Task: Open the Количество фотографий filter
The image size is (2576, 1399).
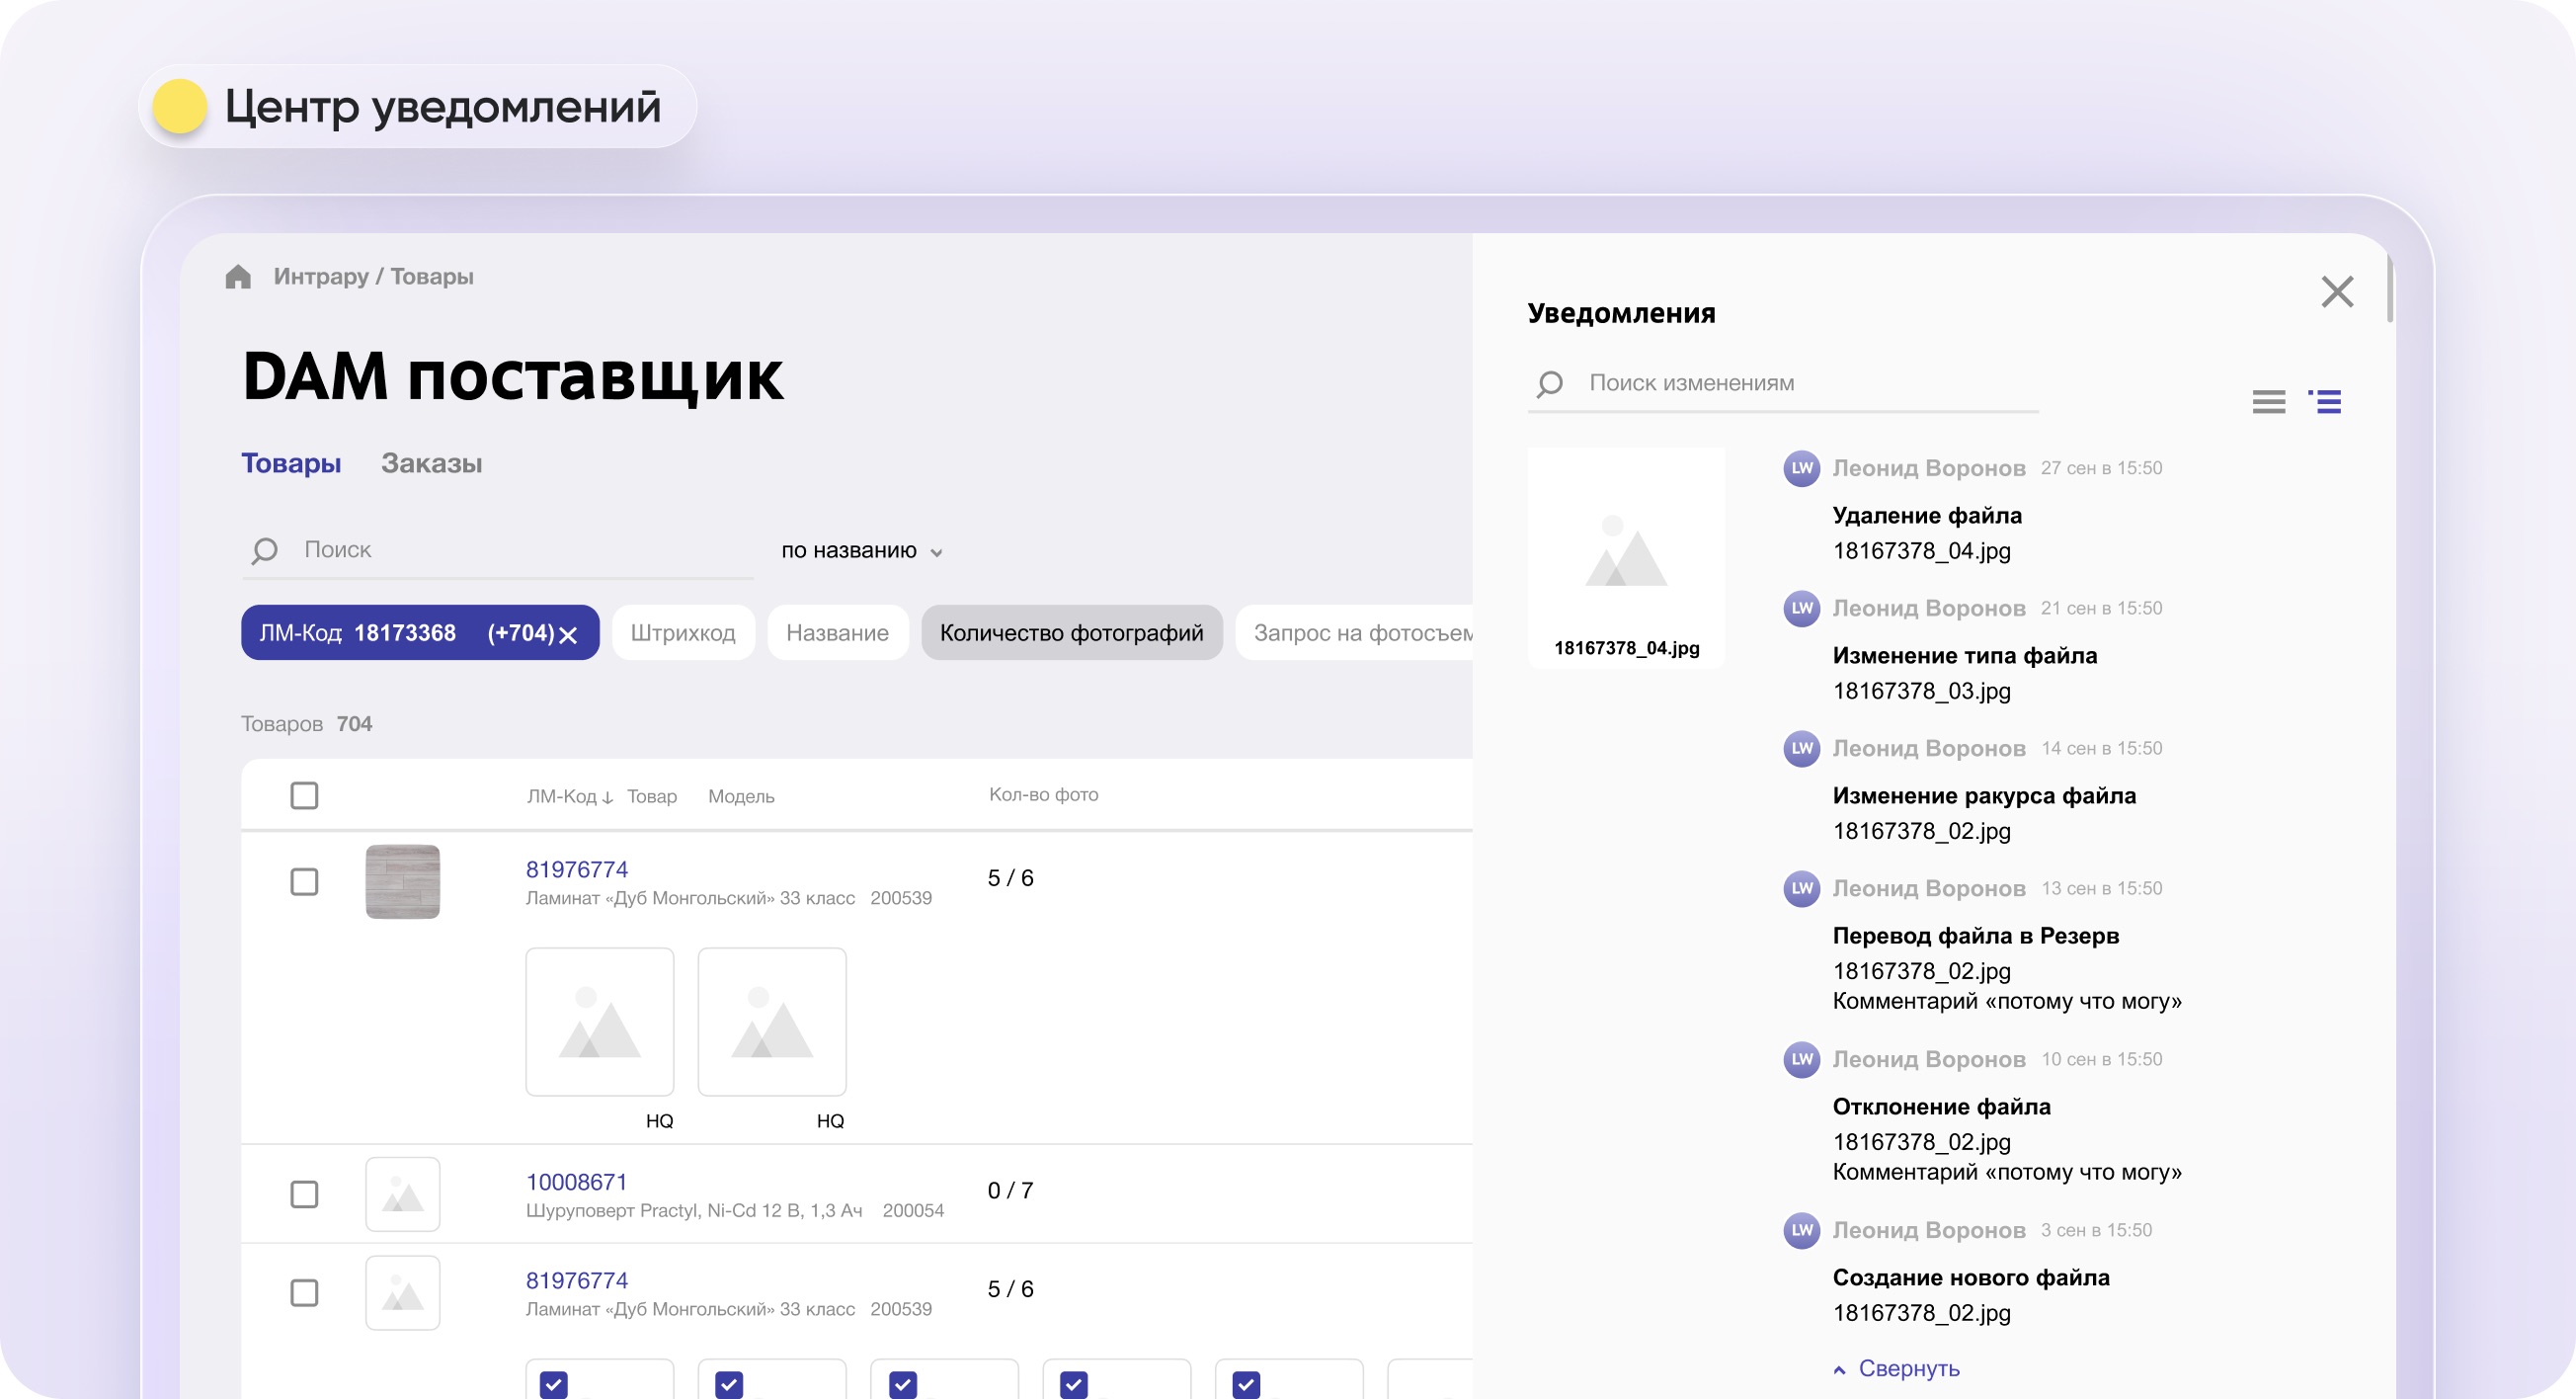Action: click(x=1071, y=633)
